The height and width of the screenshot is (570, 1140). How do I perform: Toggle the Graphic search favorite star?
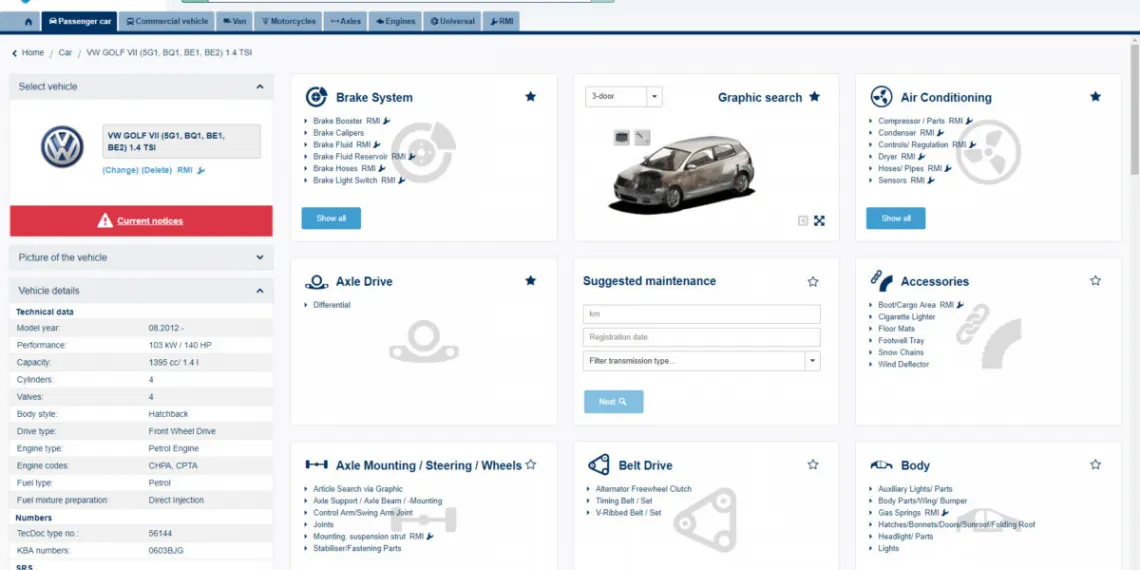(x=814, y=97)
